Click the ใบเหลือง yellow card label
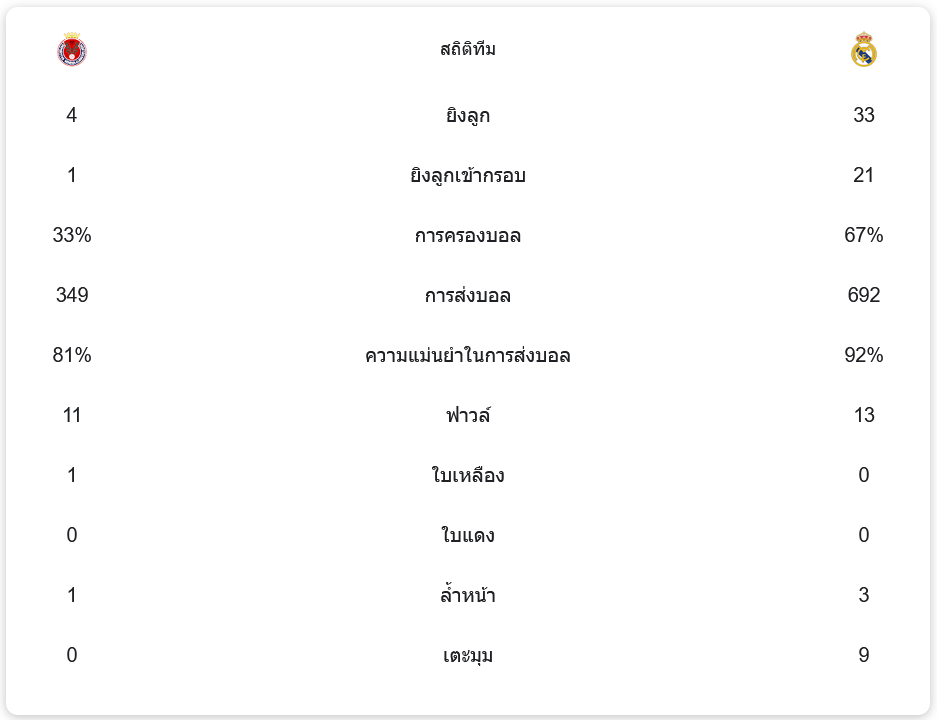This screenshot has height=720, width=937. click(468, 476)
